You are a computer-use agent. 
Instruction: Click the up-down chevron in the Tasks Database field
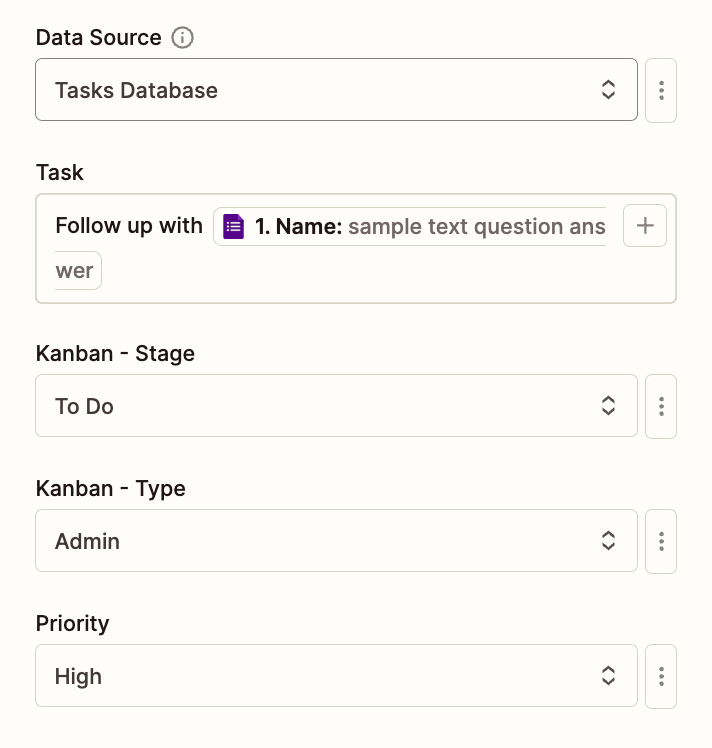tap(608, 90)
